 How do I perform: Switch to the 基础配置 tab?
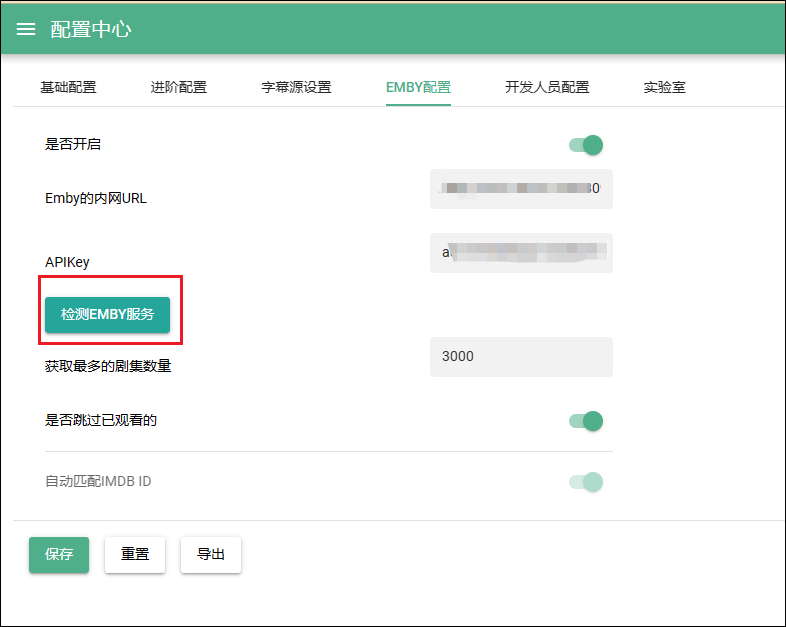pyautogui.click(x=68, y=87)
